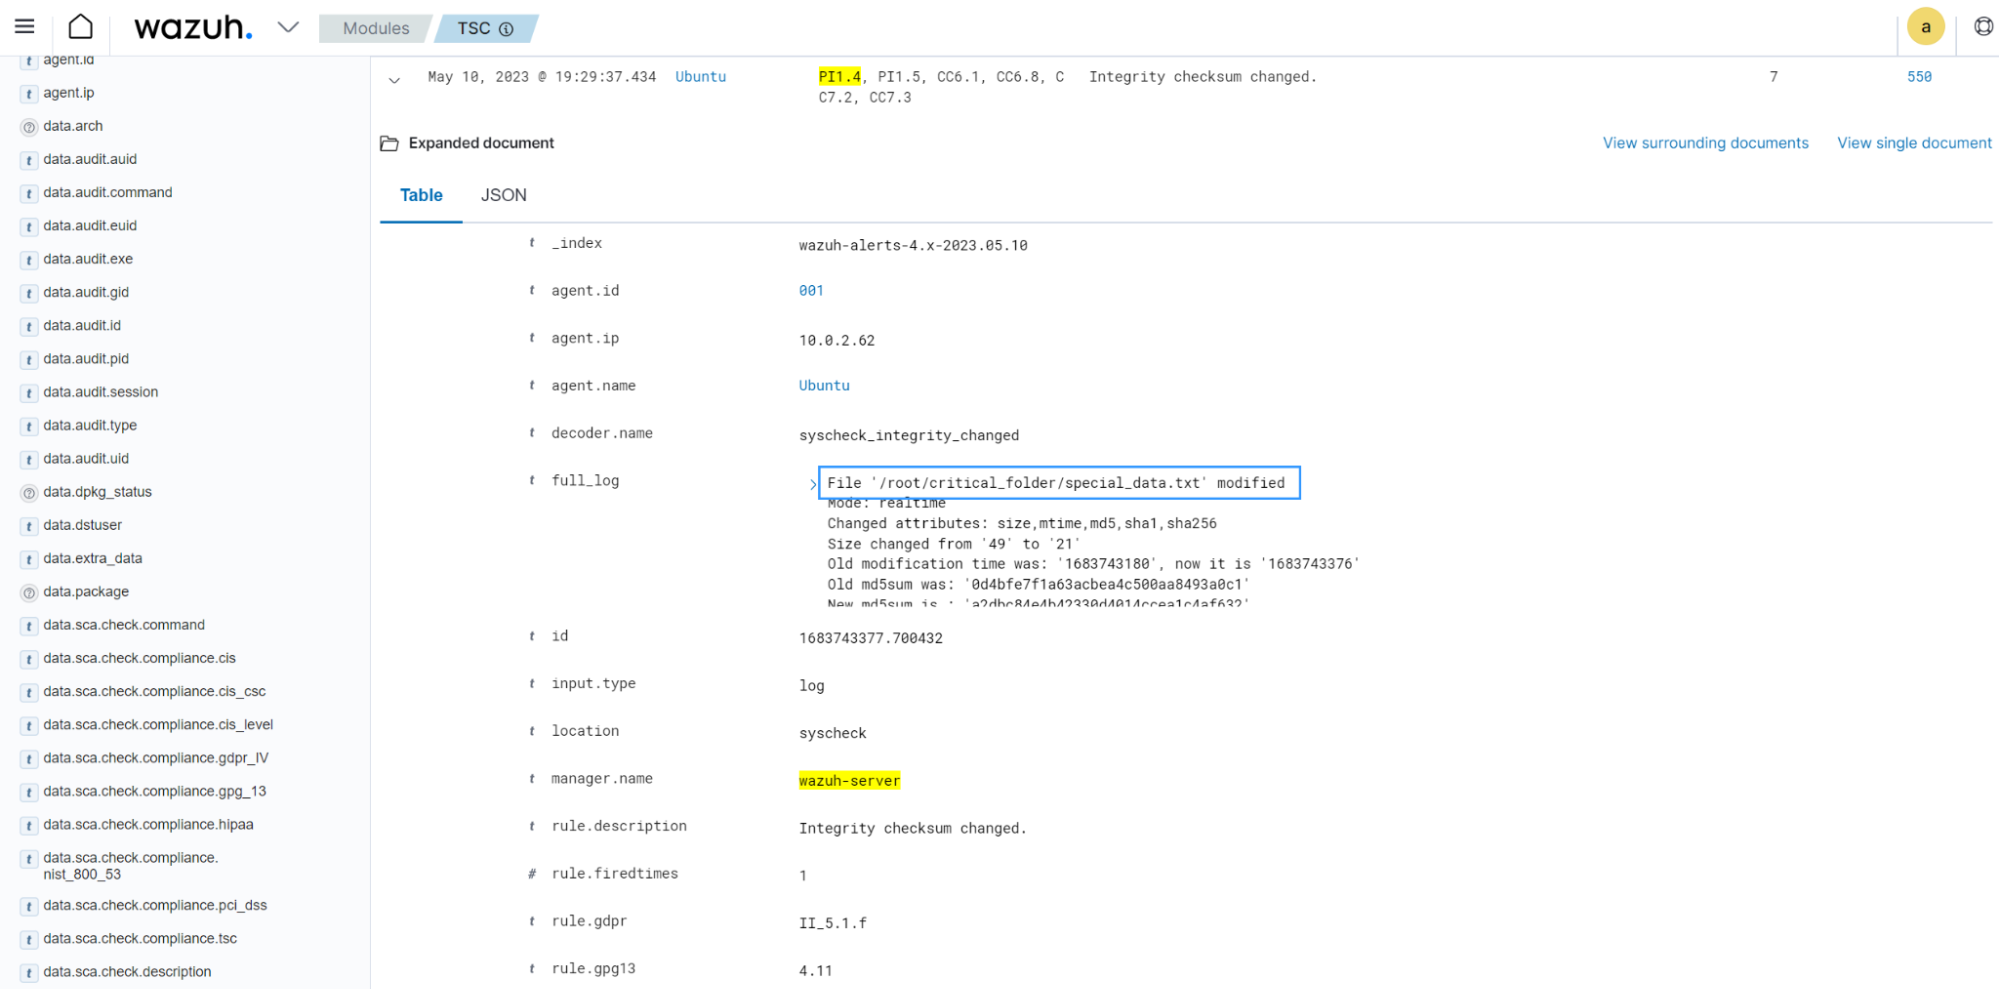Screen dimensions: 1999x989
Task: Click the agent.ip value 10.0.2.62
Action: tap(836, 340)
